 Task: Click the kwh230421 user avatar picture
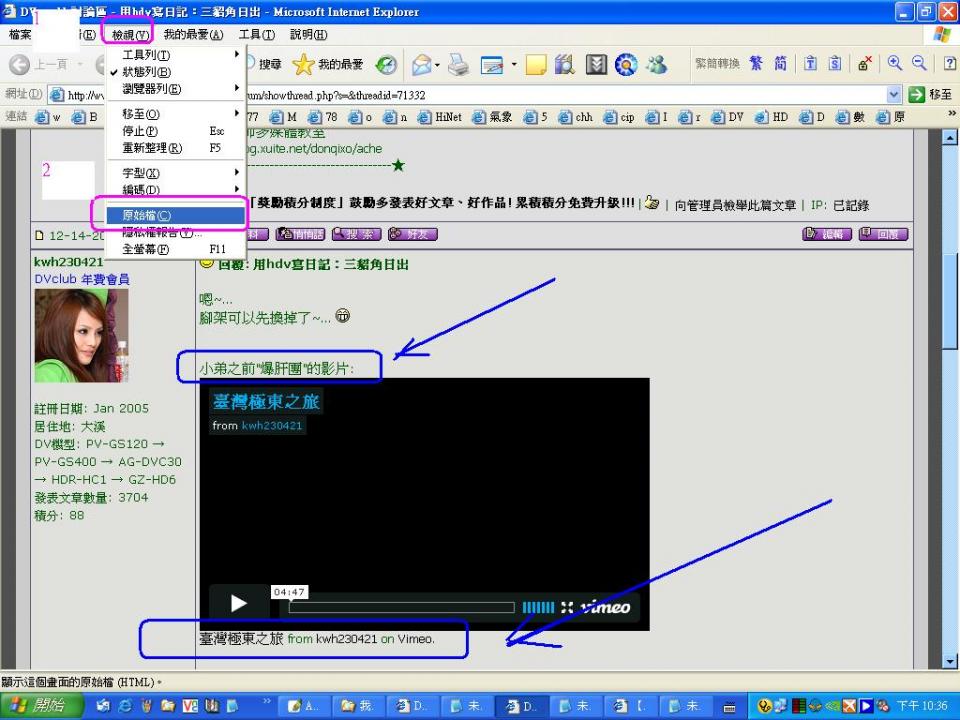[x=81, y=336]
